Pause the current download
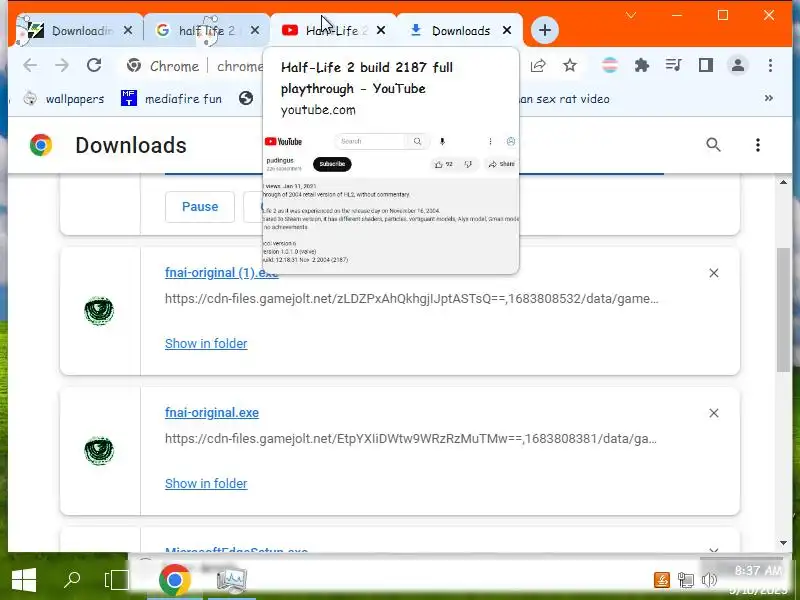This screenshot has height=600, width=800. 200,207
